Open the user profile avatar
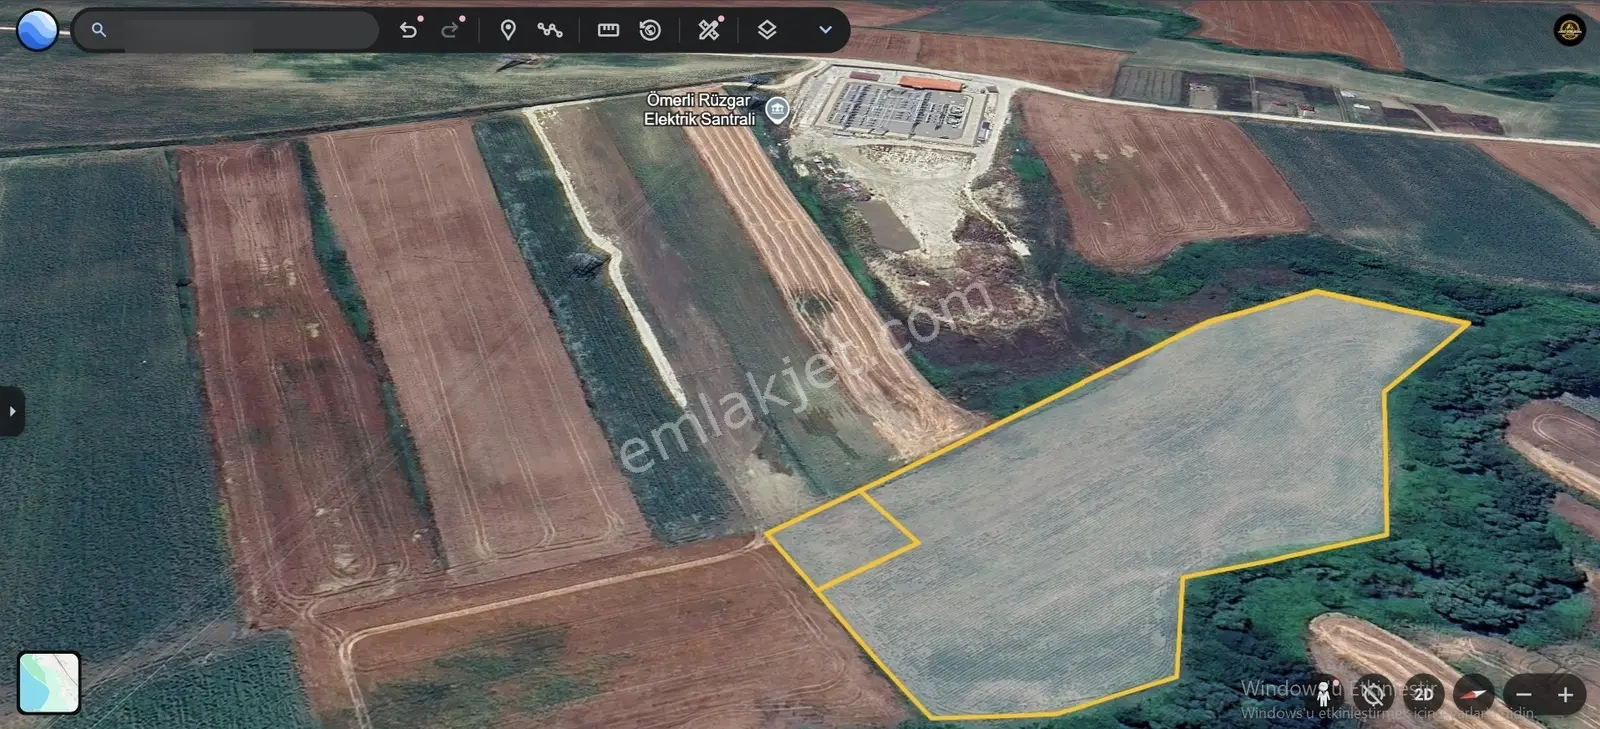This screenshot has height=729, width=1600. [x=1569, y=30]
